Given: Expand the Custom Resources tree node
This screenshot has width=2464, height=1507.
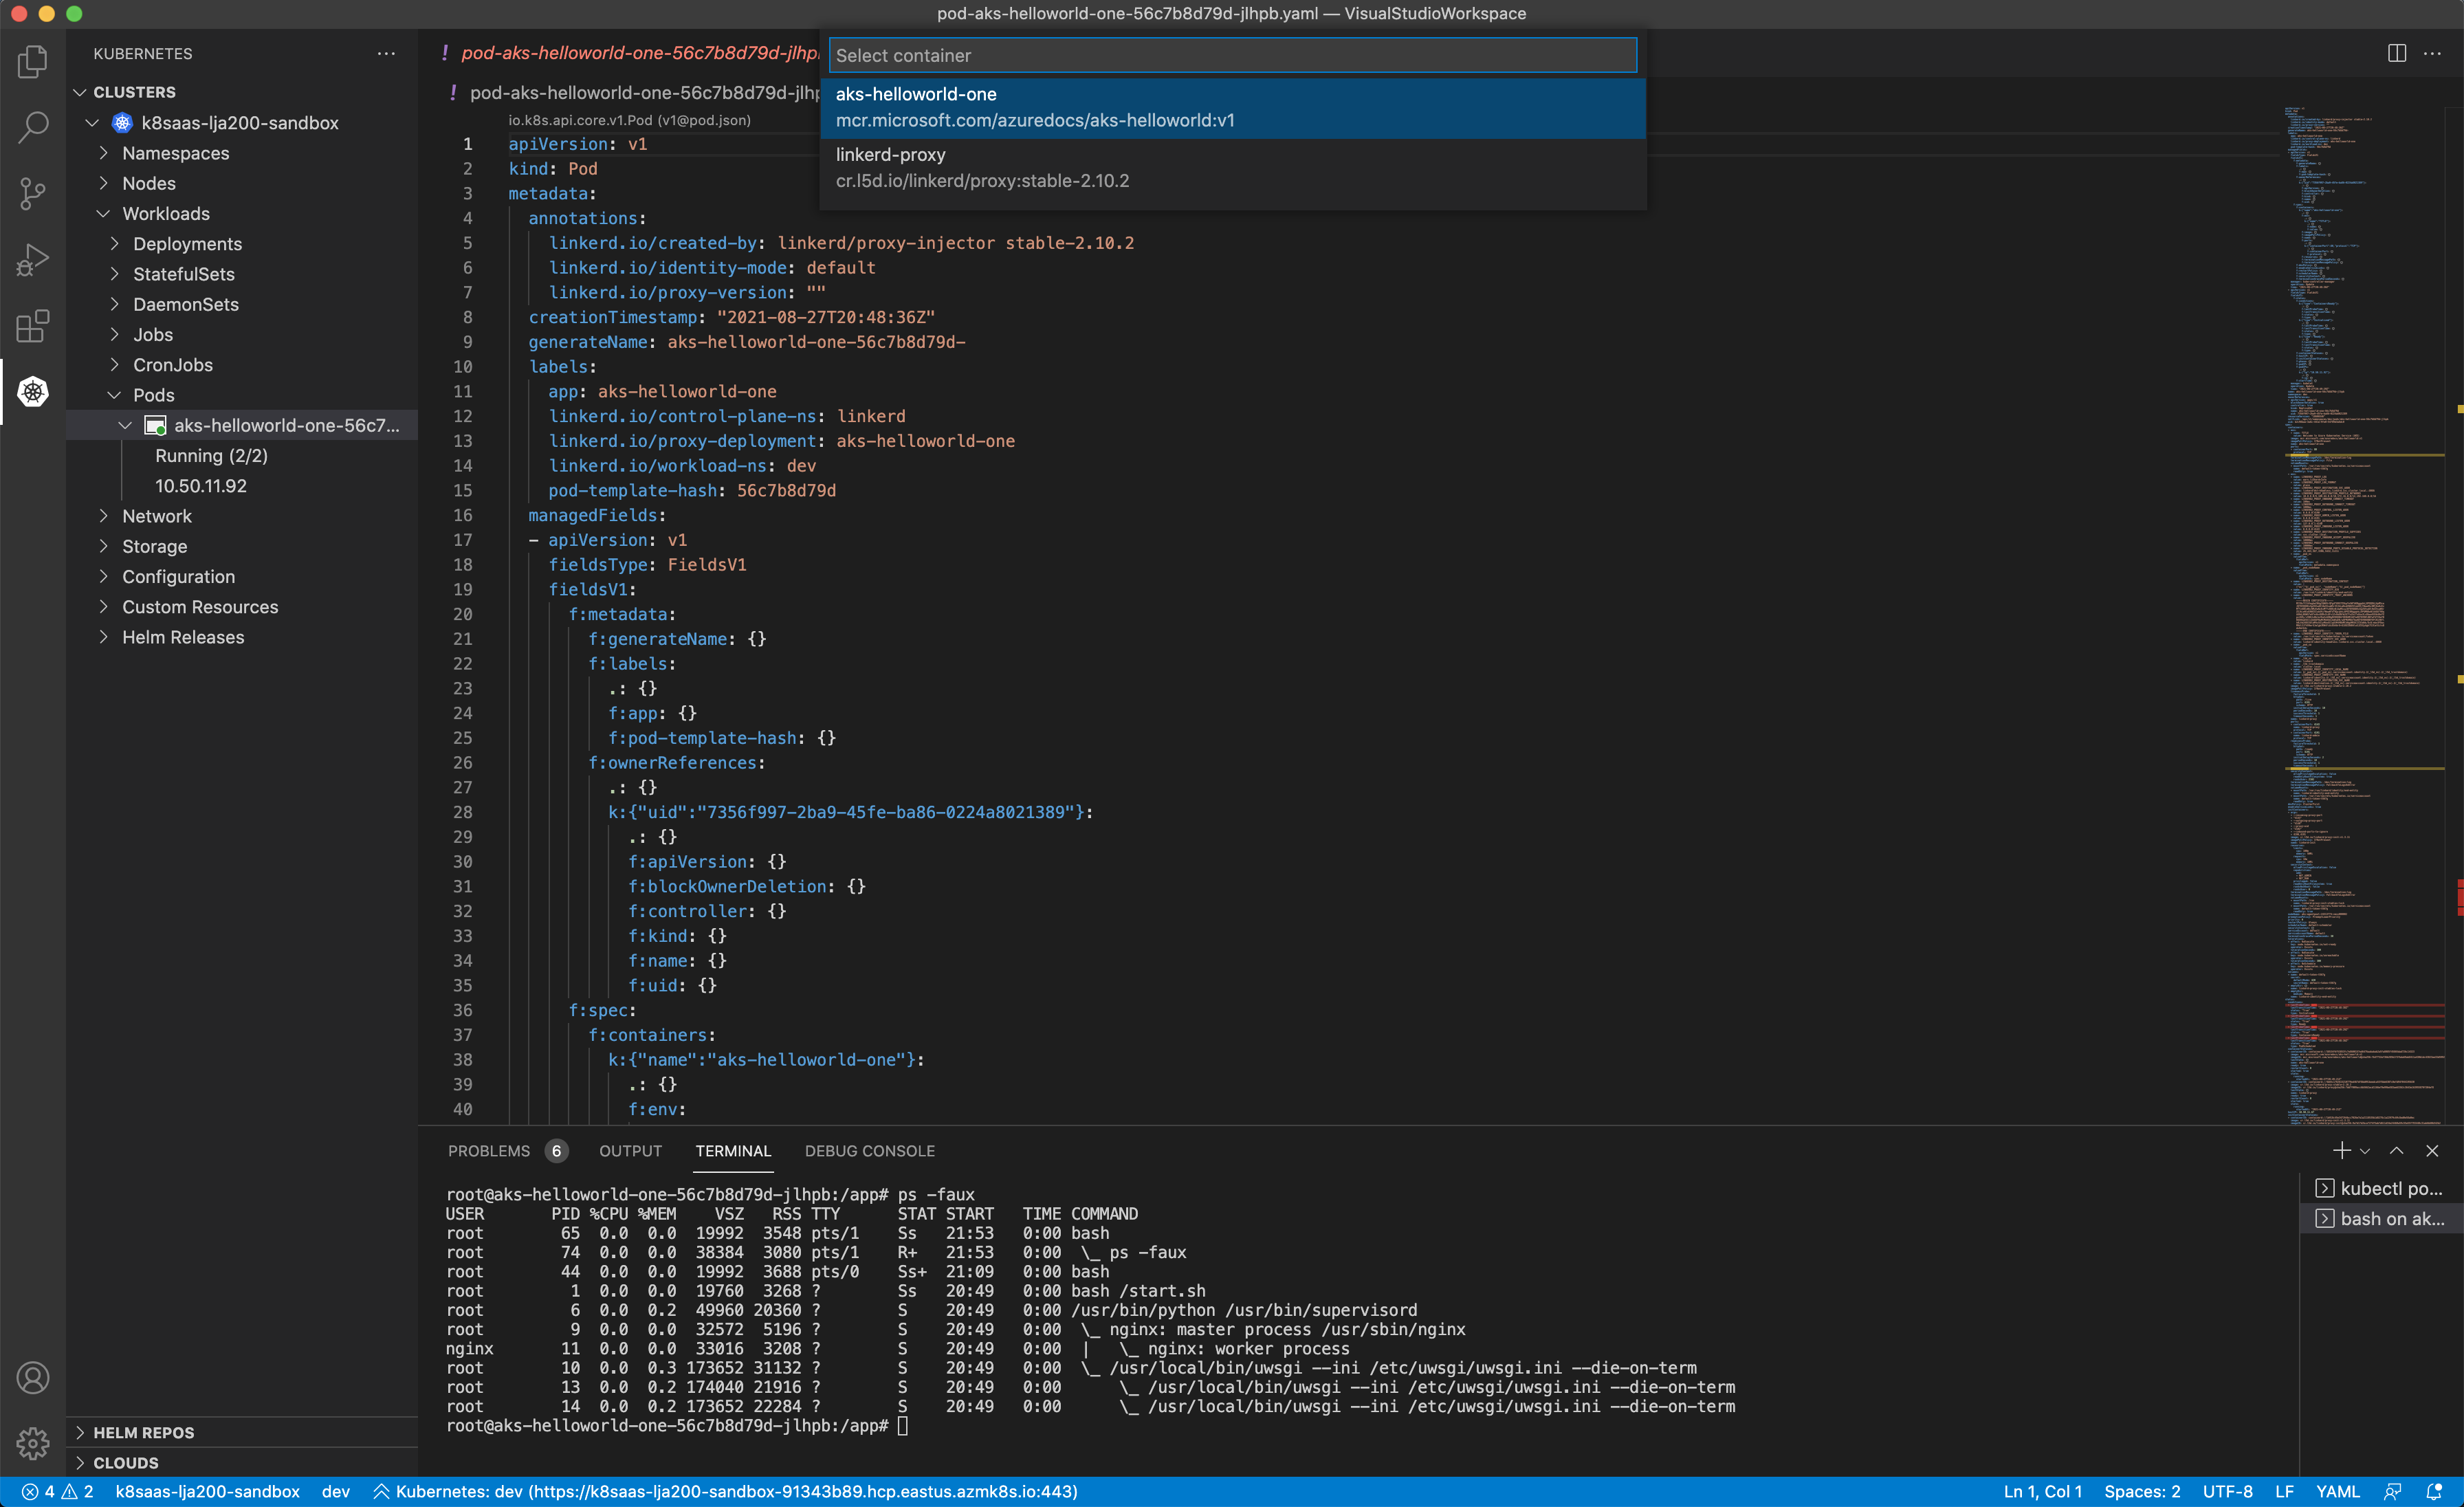Looking at the screenshot, I should 103,607.
